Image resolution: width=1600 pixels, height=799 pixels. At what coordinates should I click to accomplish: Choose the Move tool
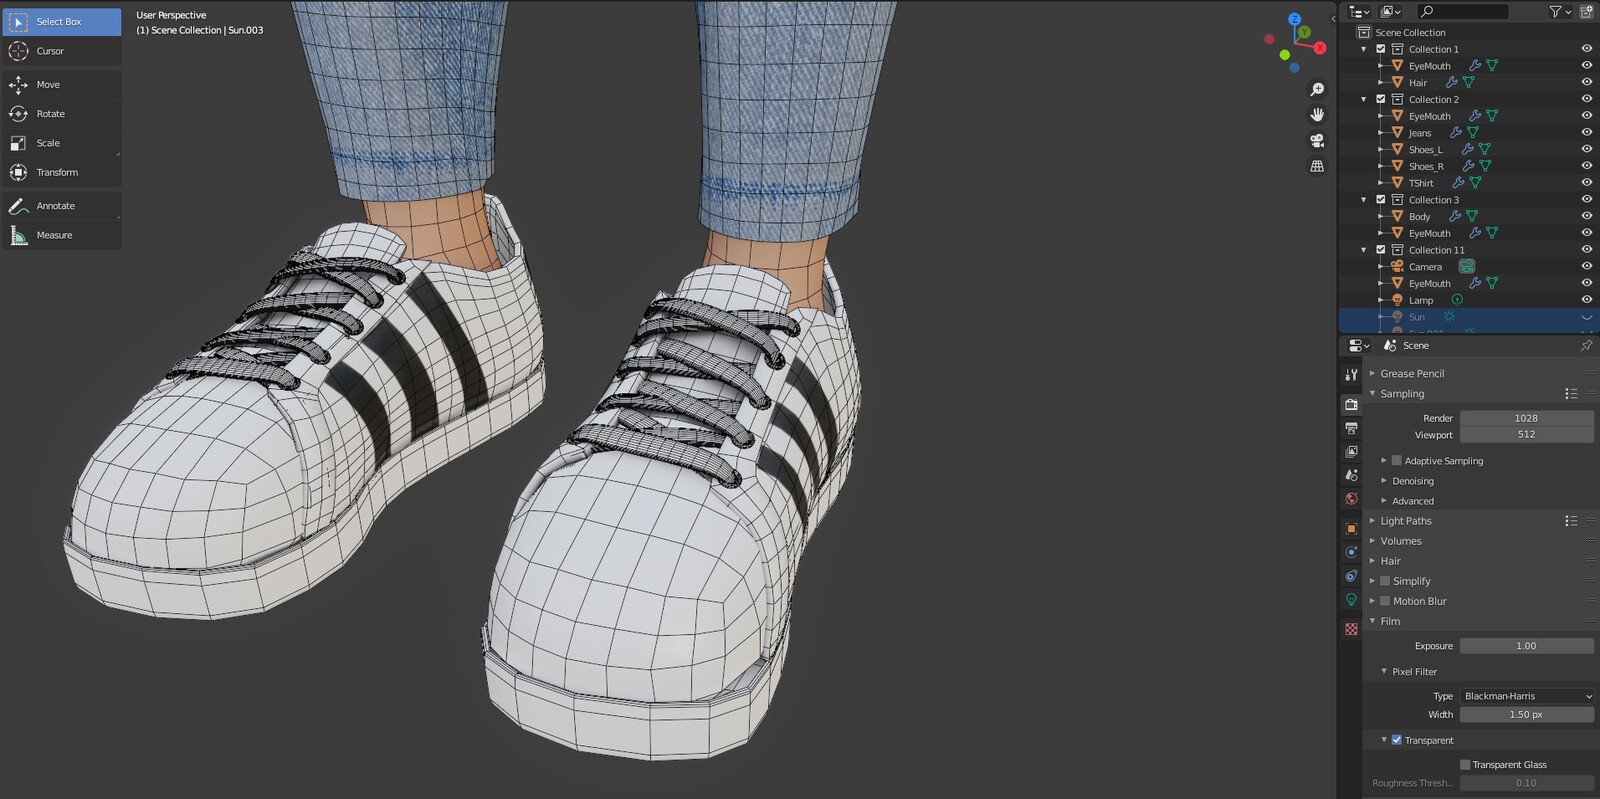[x=62, y=85]
